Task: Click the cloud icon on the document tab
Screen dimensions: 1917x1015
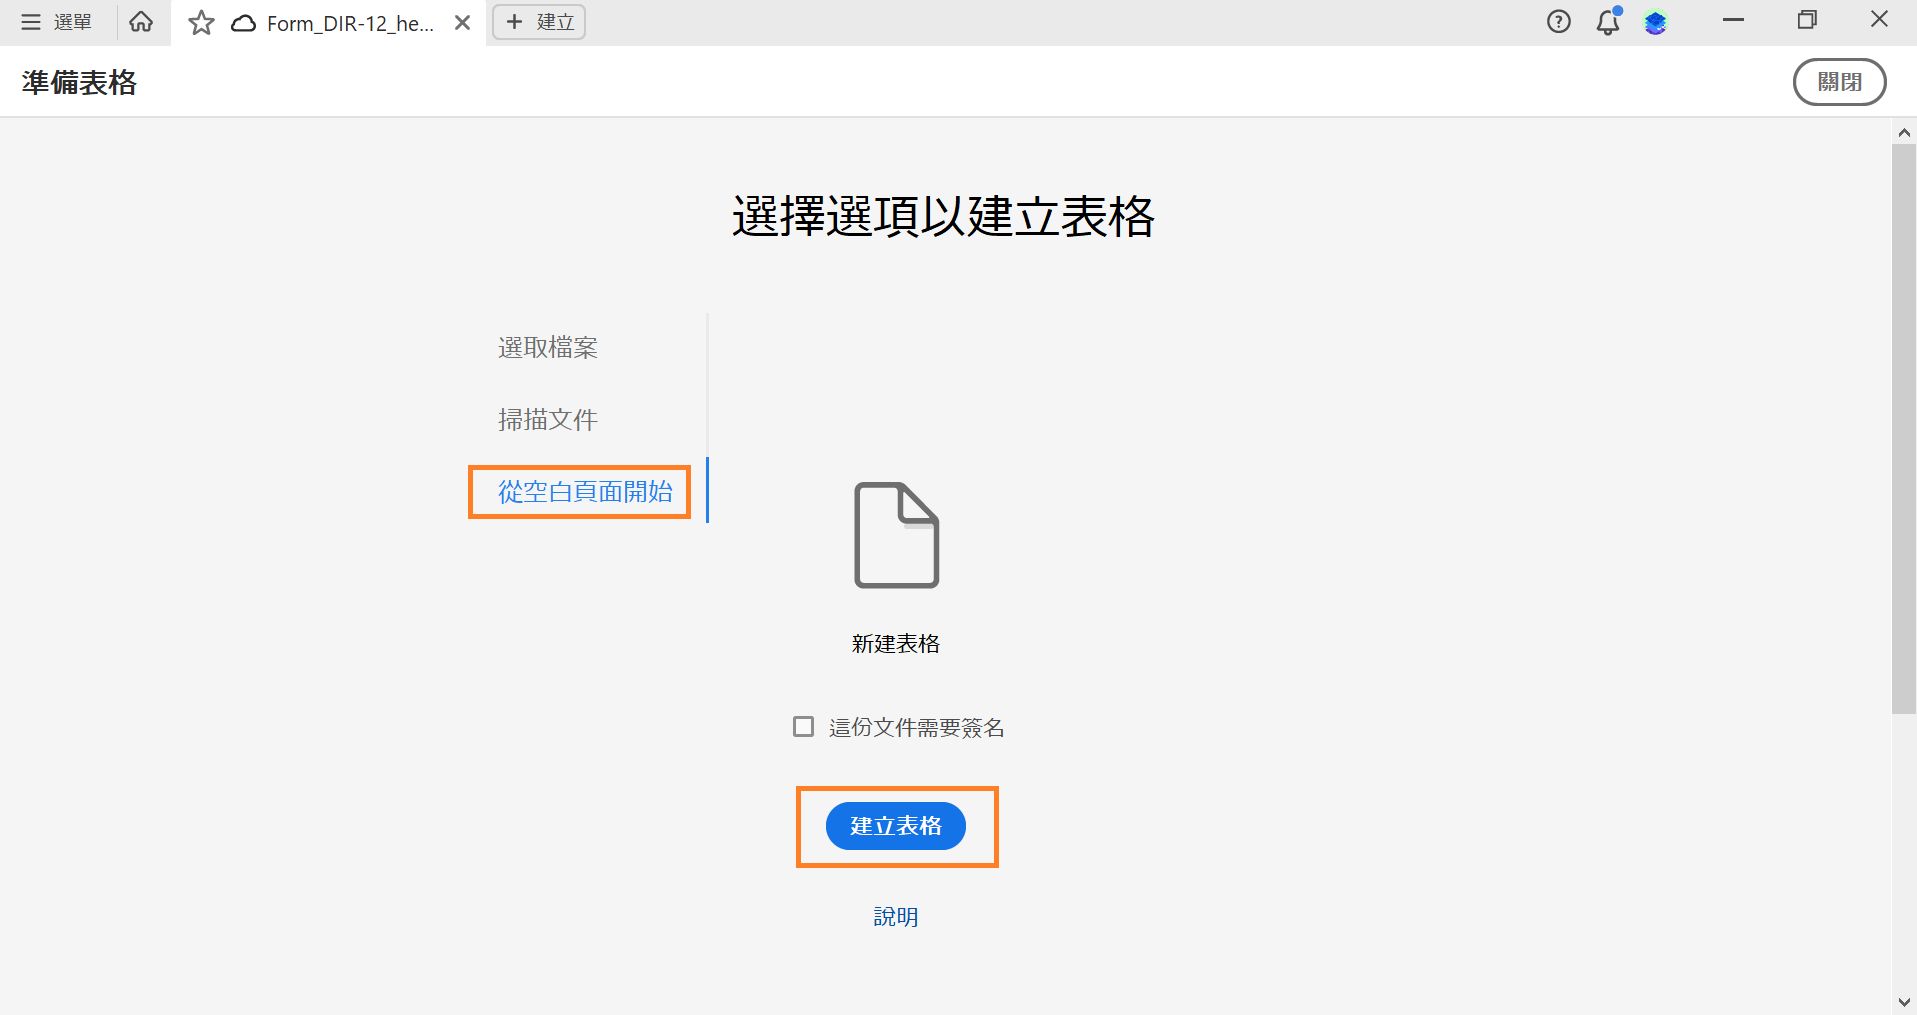Action: click(241, 21)
